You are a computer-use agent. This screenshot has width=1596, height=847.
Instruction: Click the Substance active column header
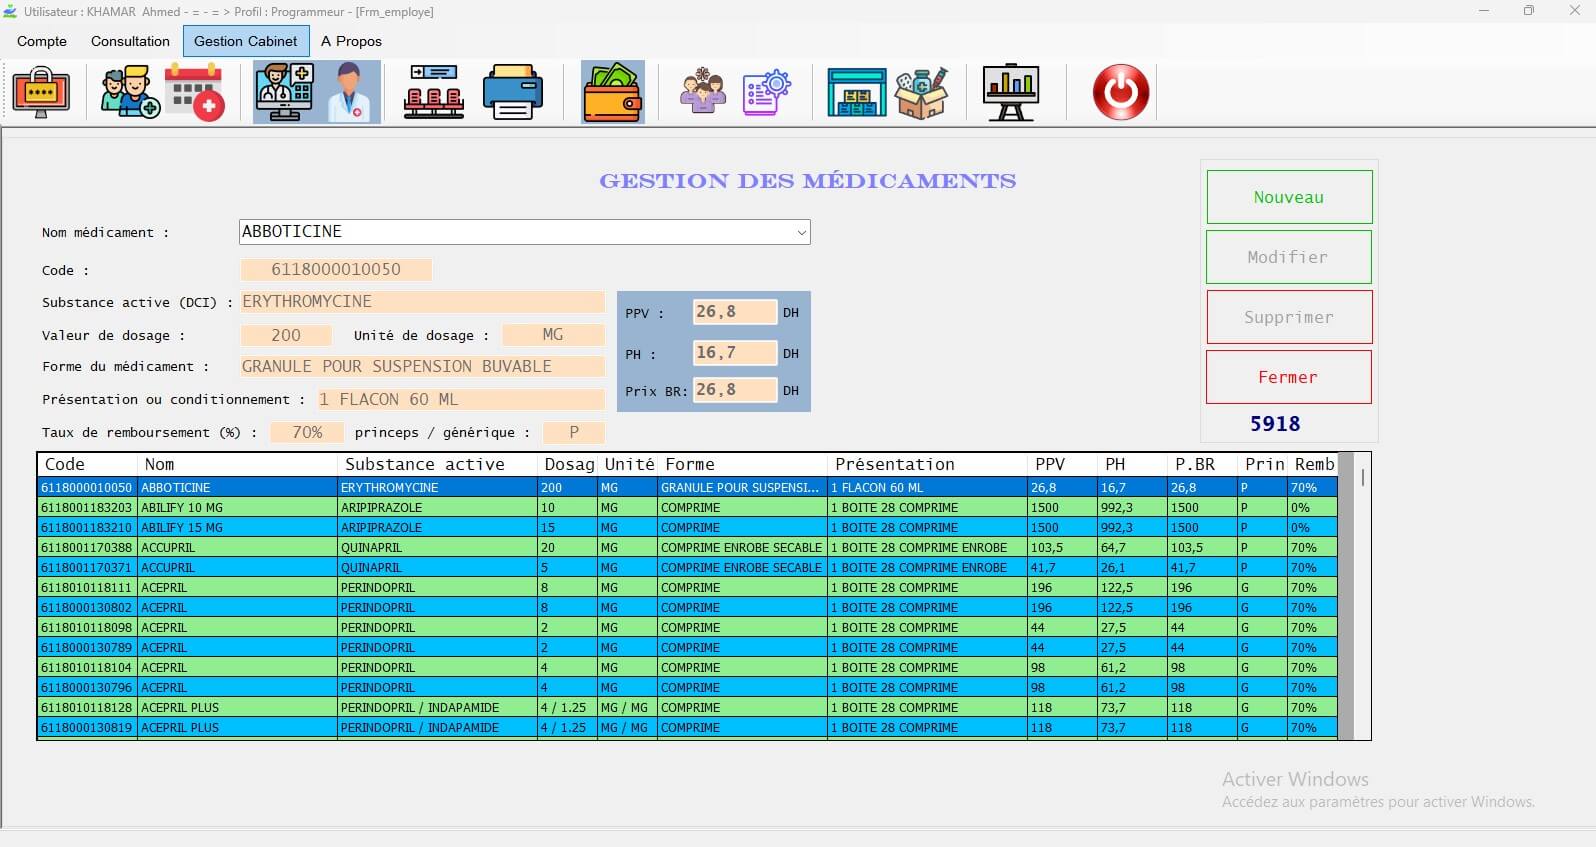point(438,464)
